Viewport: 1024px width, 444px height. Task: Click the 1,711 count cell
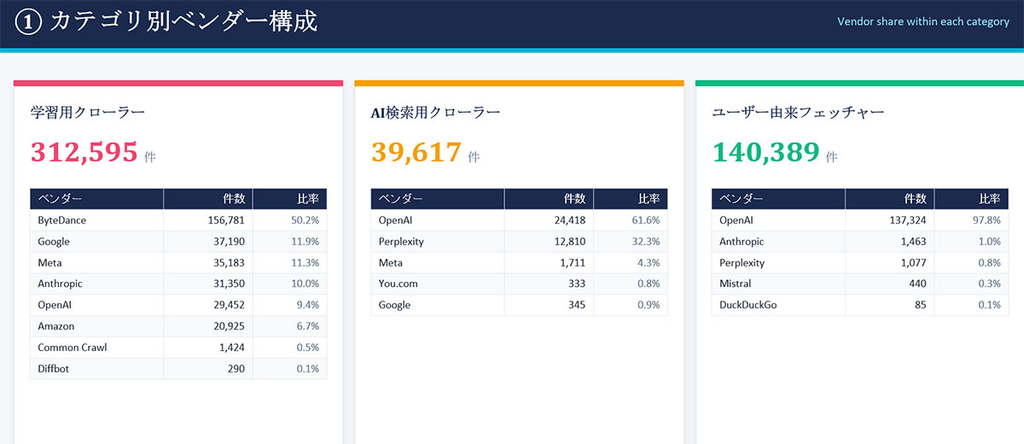point(549,263)
